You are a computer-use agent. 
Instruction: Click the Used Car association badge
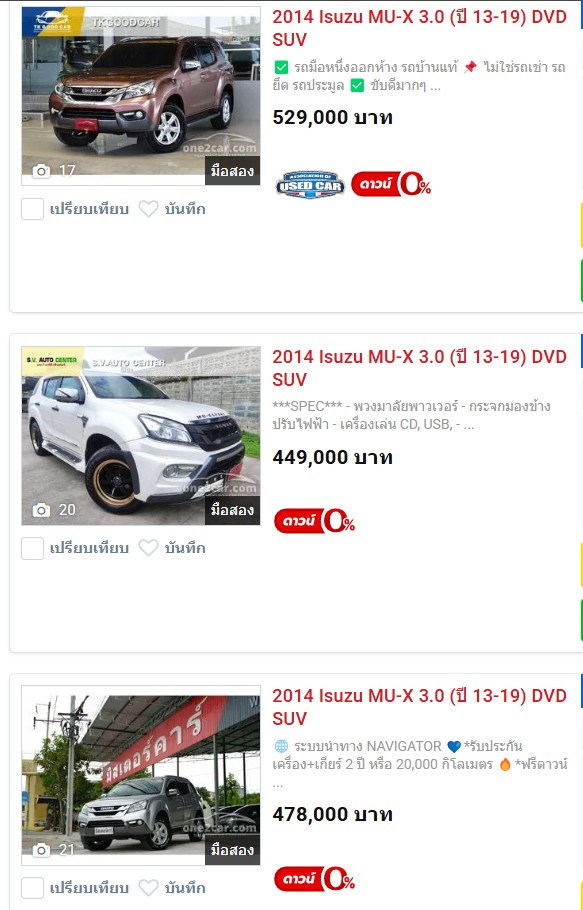coord(310,185)
